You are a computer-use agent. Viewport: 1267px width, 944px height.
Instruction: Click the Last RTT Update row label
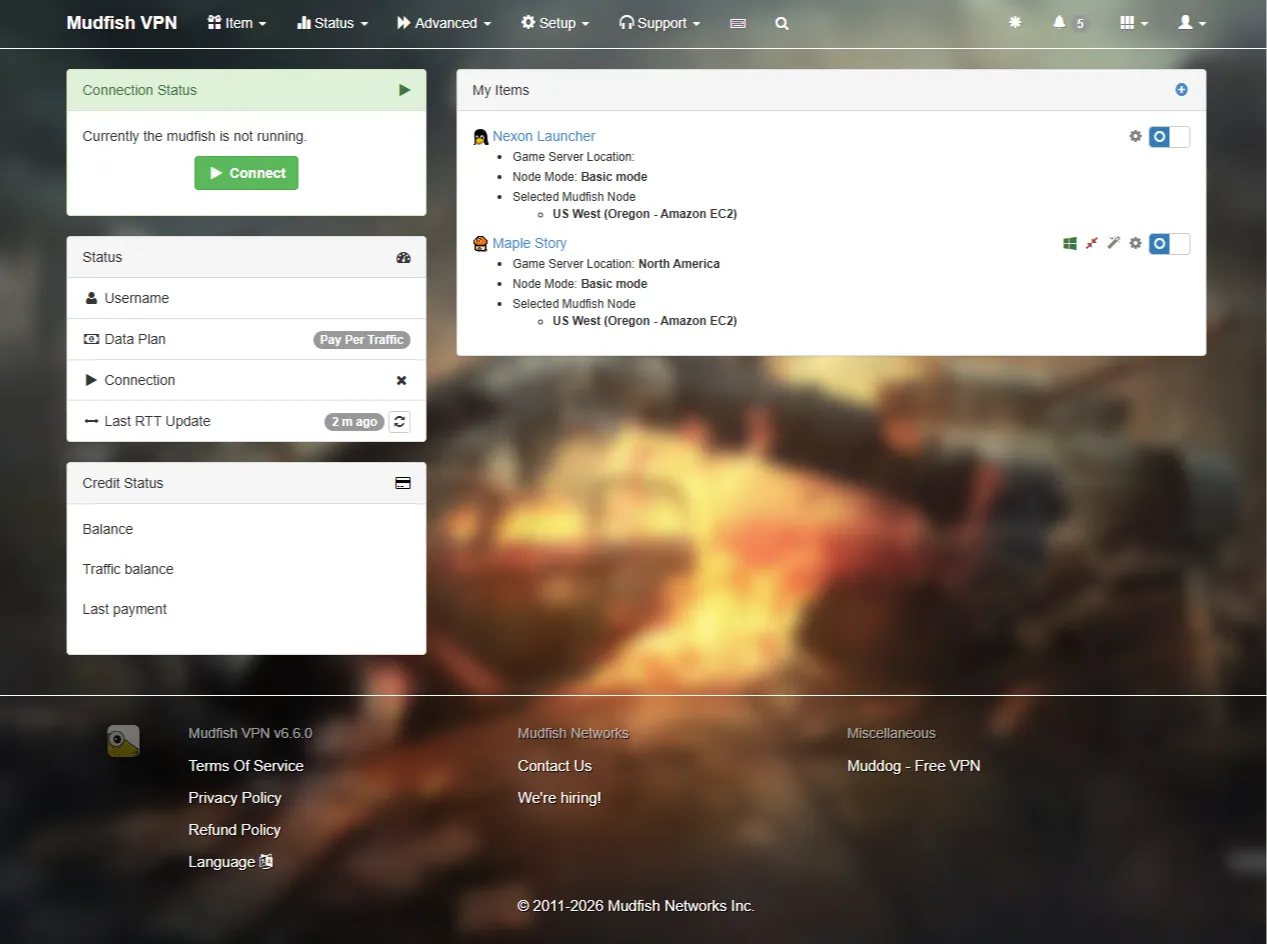pyautogui.click(x=157, y=421)
